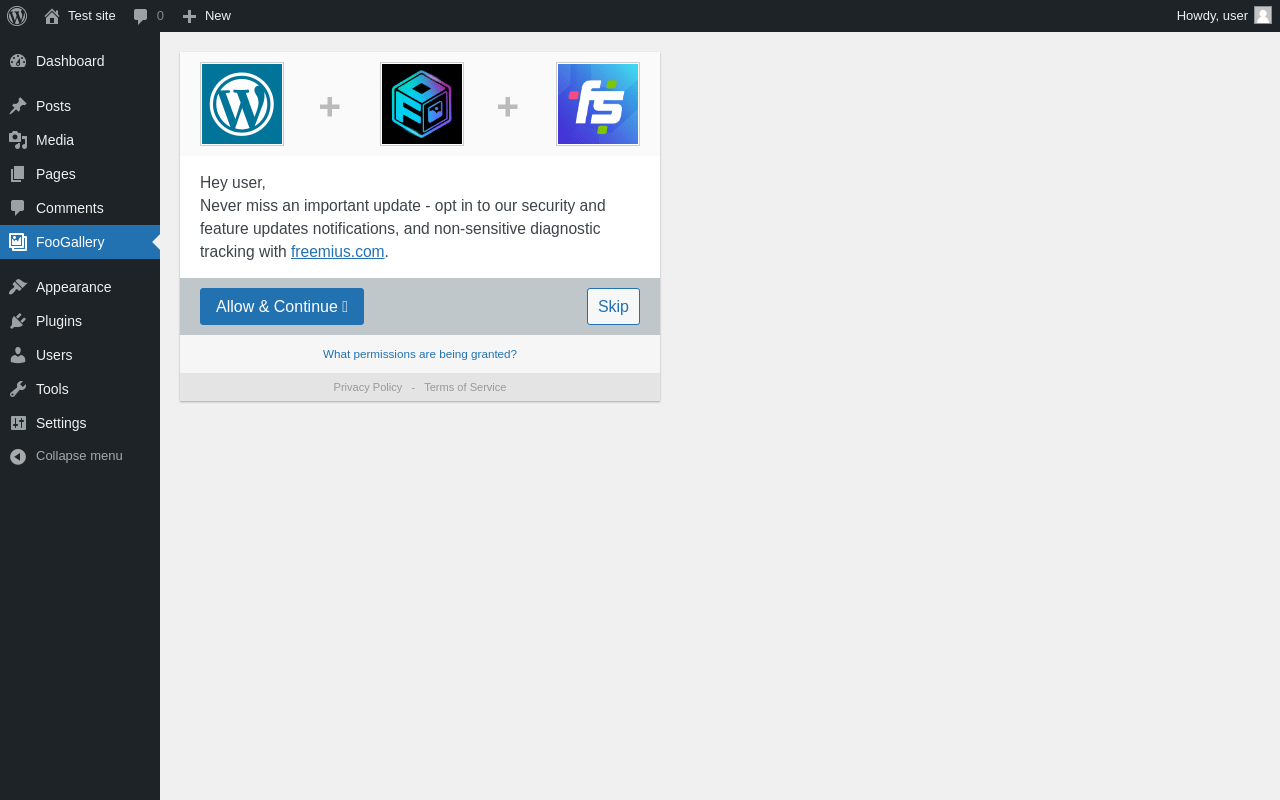The width and height of the screenshot is (1280, 800).
Task: Open the Terms of Service link
Action: 465,387
